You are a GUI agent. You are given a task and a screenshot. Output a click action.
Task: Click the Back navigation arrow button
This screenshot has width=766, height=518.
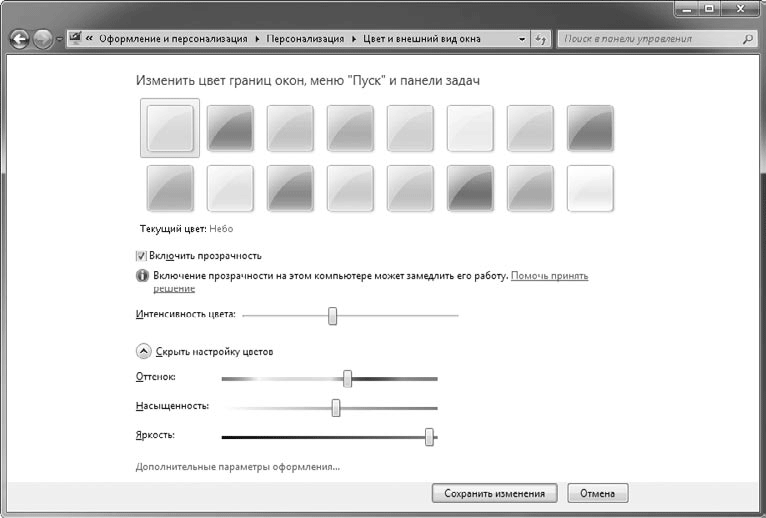[x=19, y=40]
